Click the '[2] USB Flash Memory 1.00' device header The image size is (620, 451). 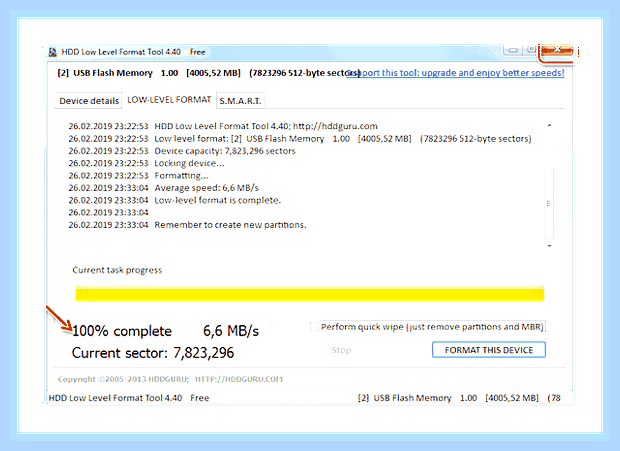118,73
